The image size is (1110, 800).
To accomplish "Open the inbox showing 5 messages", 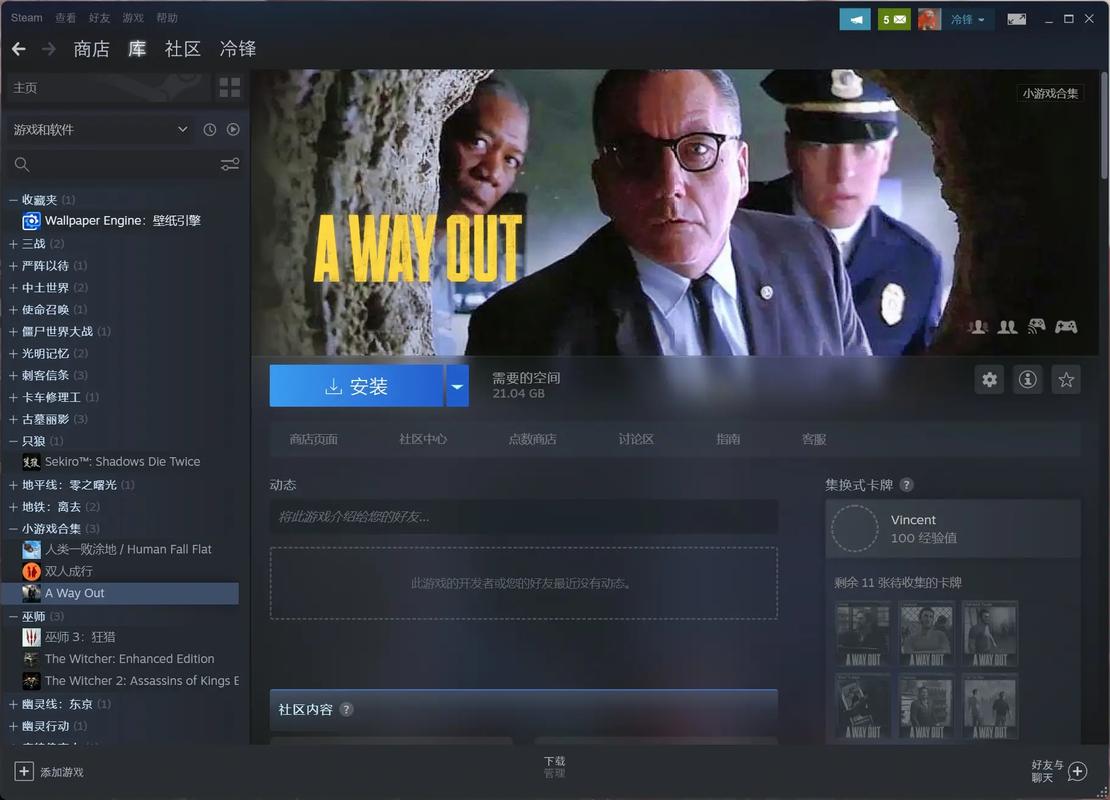I will pos(894,19).
